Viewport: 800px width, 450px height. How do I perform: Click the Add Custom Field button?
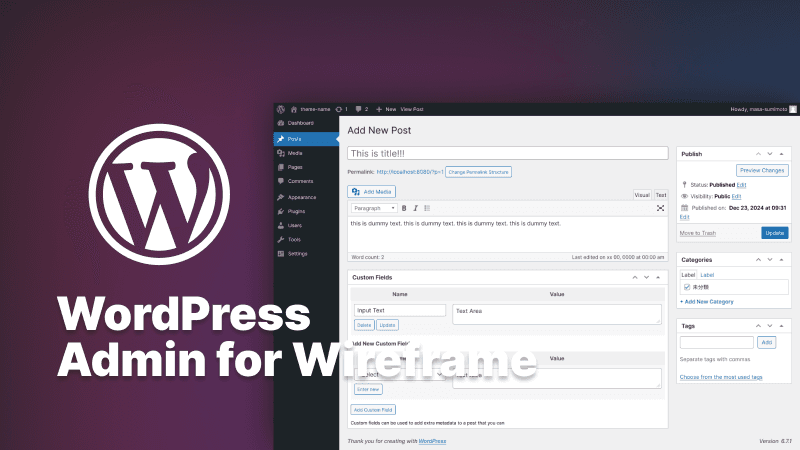point(373,410)
